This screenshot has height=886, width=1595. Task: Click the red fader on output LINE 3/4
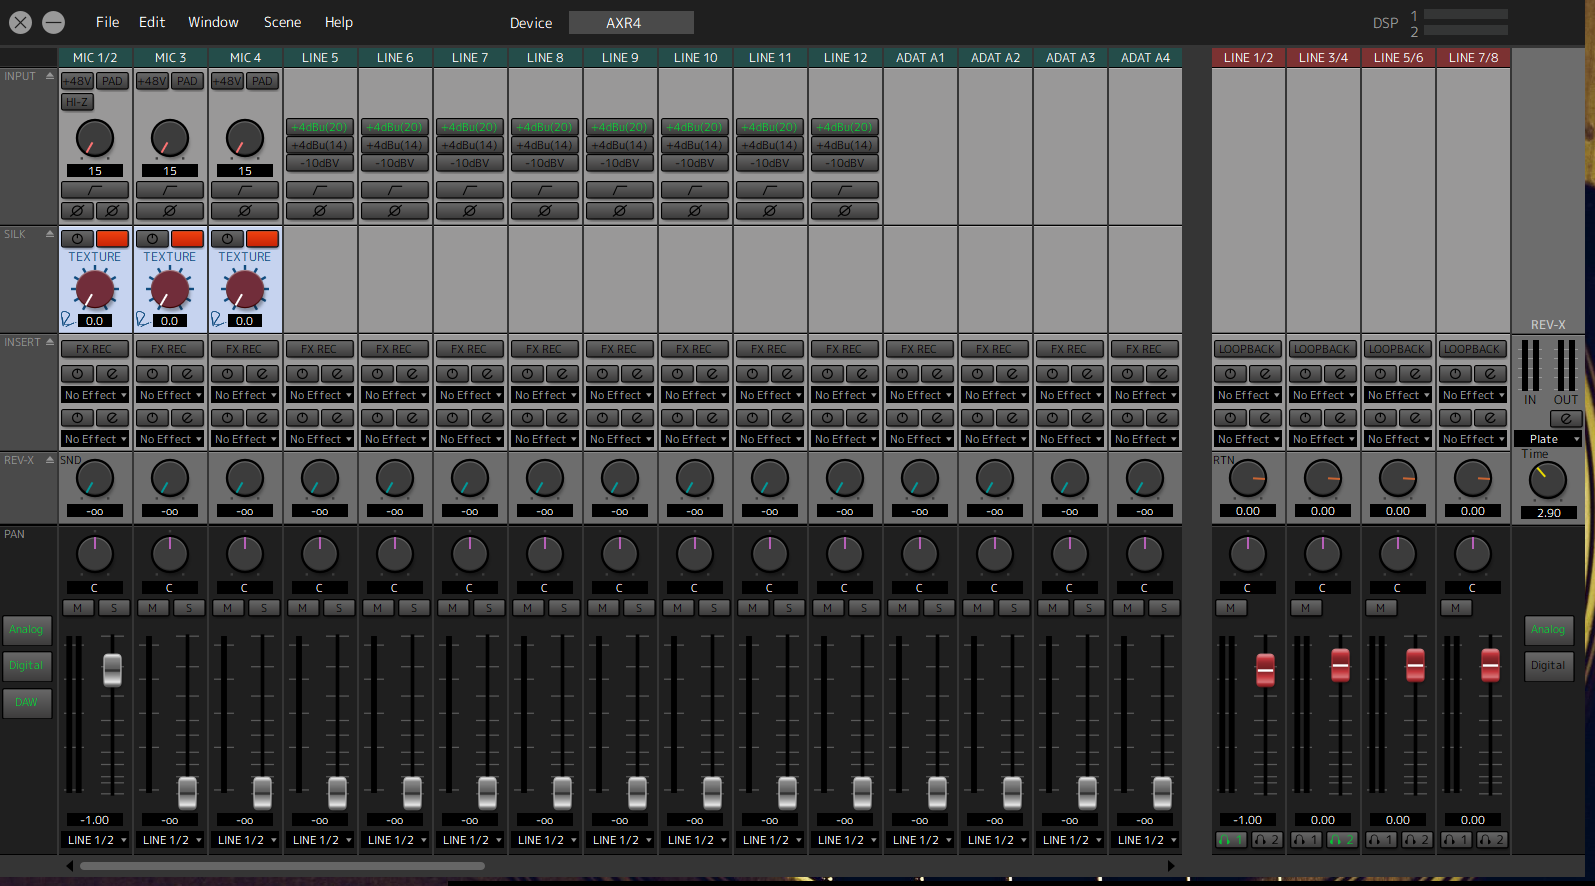[1340, 665]
